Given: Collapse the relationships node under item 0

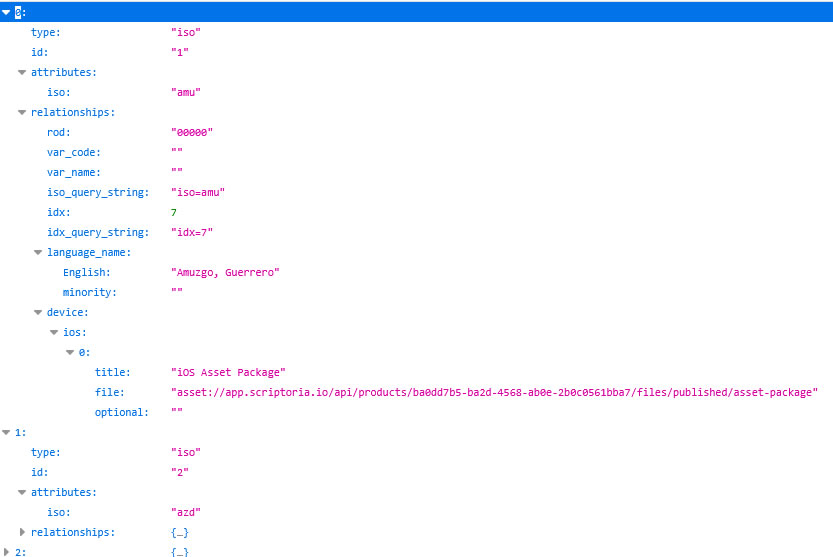Looking at the screenshot, I should pyautogui.click(x=23, y=112).
